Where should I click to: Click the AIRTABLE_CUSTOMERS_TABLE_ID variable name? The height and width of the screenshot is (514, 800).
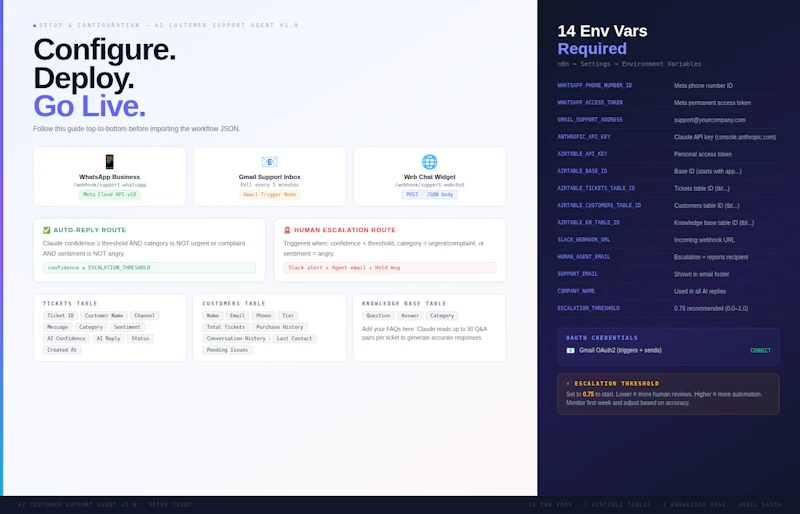coord(599,206)
